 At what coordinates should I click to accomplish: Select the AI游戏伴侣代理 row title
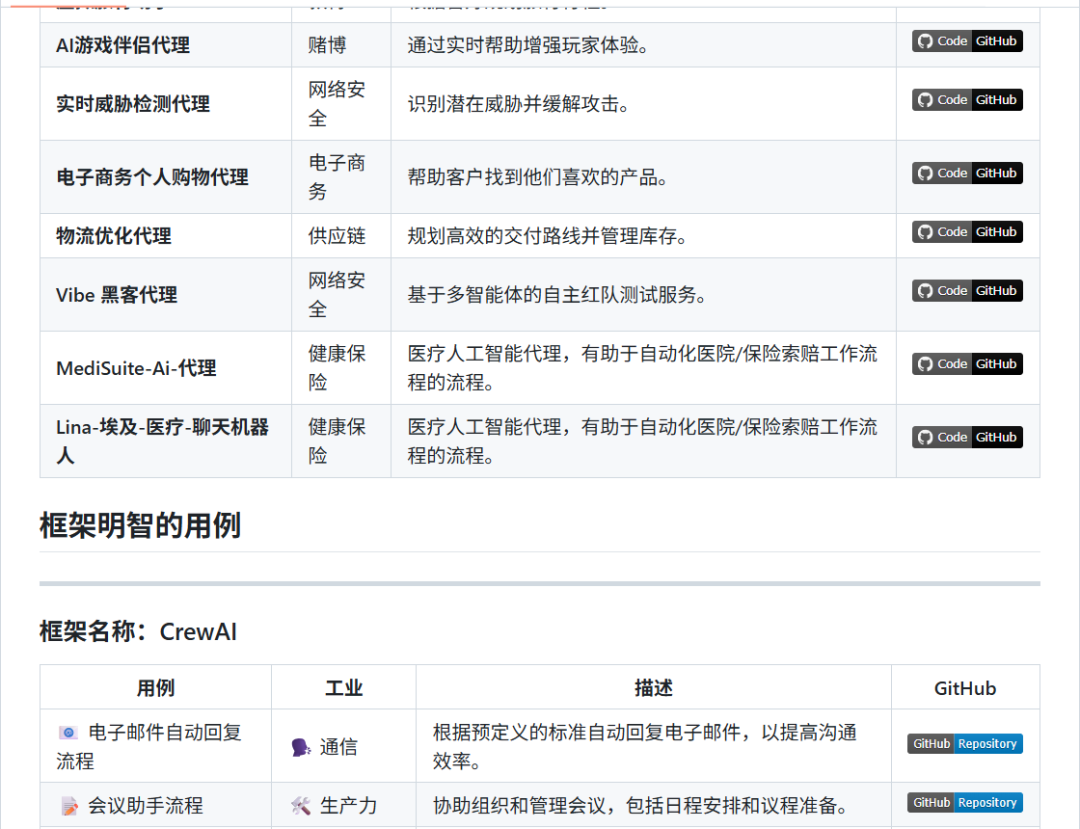[123, 45]
